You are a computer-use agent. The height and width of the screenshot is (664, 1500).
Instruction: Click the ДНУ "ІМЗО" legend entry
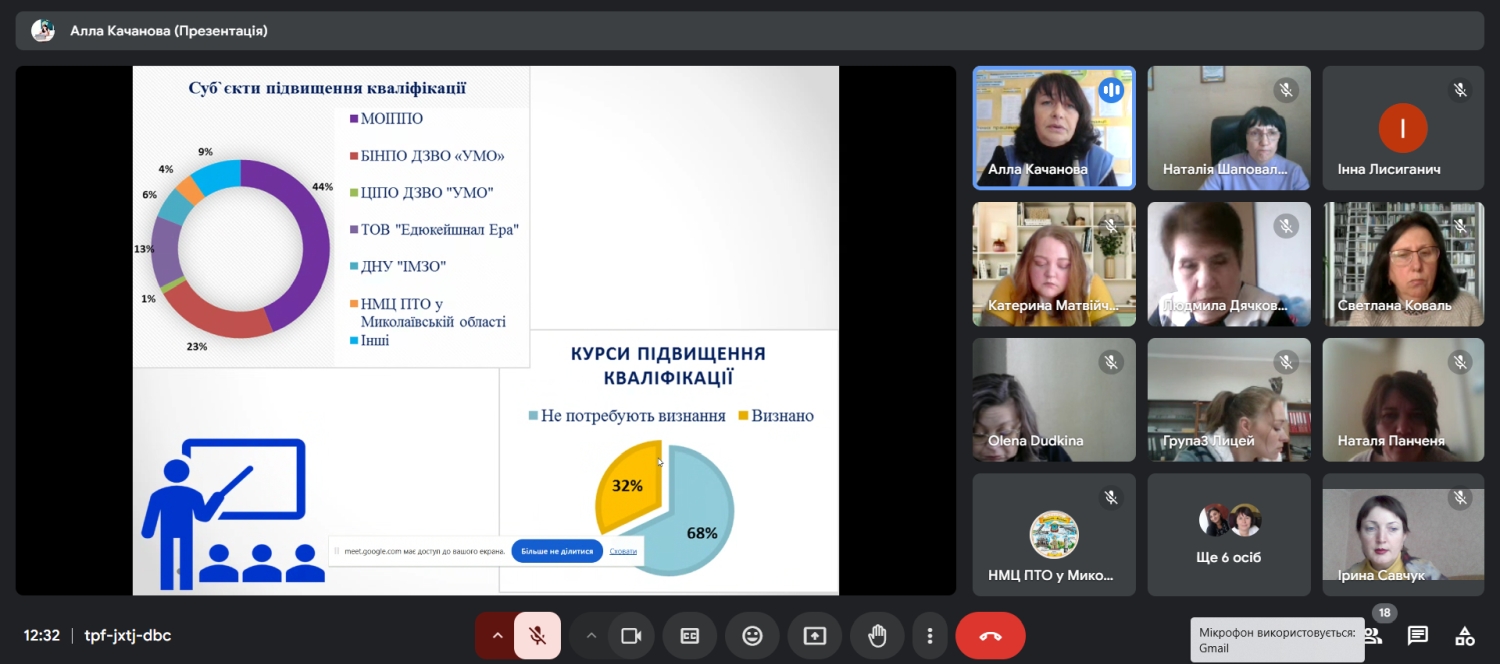click(397, 267)
